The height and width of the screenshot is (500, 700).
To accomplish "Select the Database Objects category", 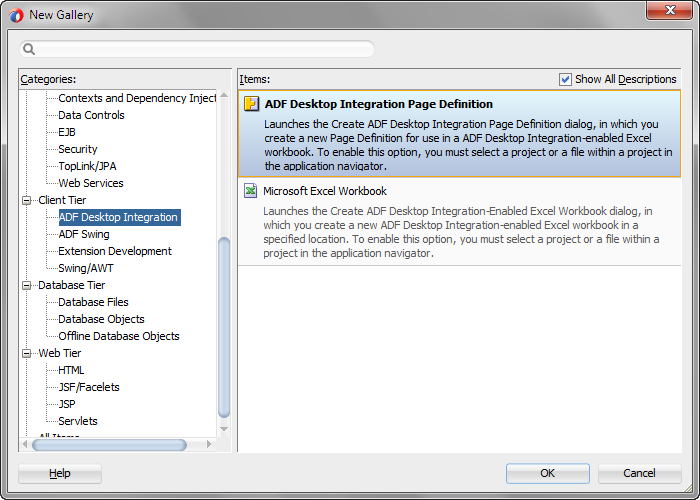I will [x=101, y=319].
